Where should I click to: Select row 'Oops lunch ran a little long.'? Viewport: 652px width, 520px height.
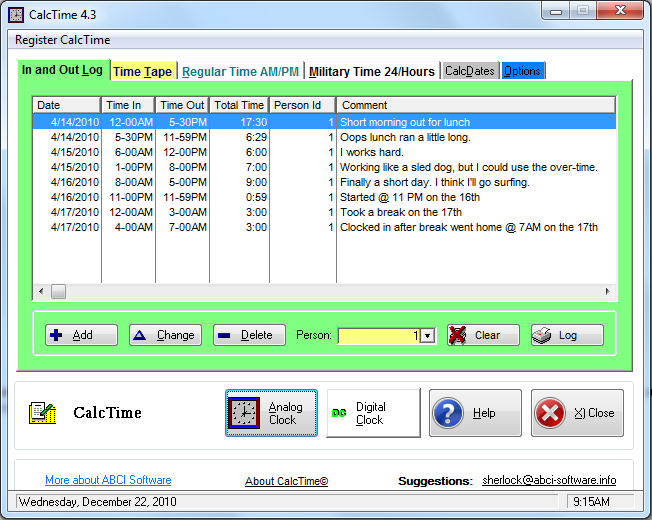pos(324,137)
